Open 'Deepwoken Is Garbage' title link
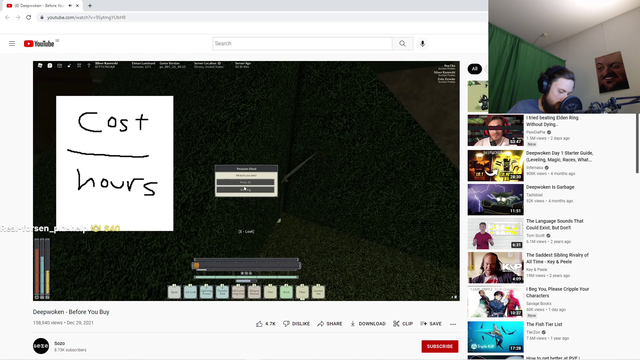Image resolution: width=640 pixels, height=360 pixels. [x=550, y=187]
